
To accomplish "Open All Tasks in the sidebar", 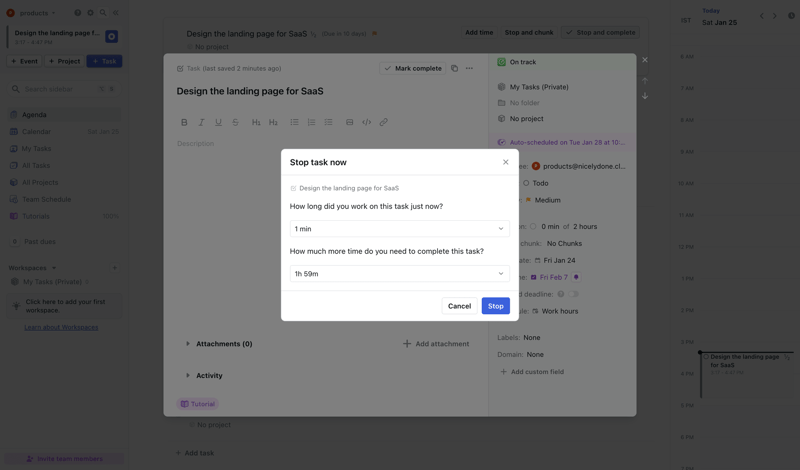I will (64, 165).
